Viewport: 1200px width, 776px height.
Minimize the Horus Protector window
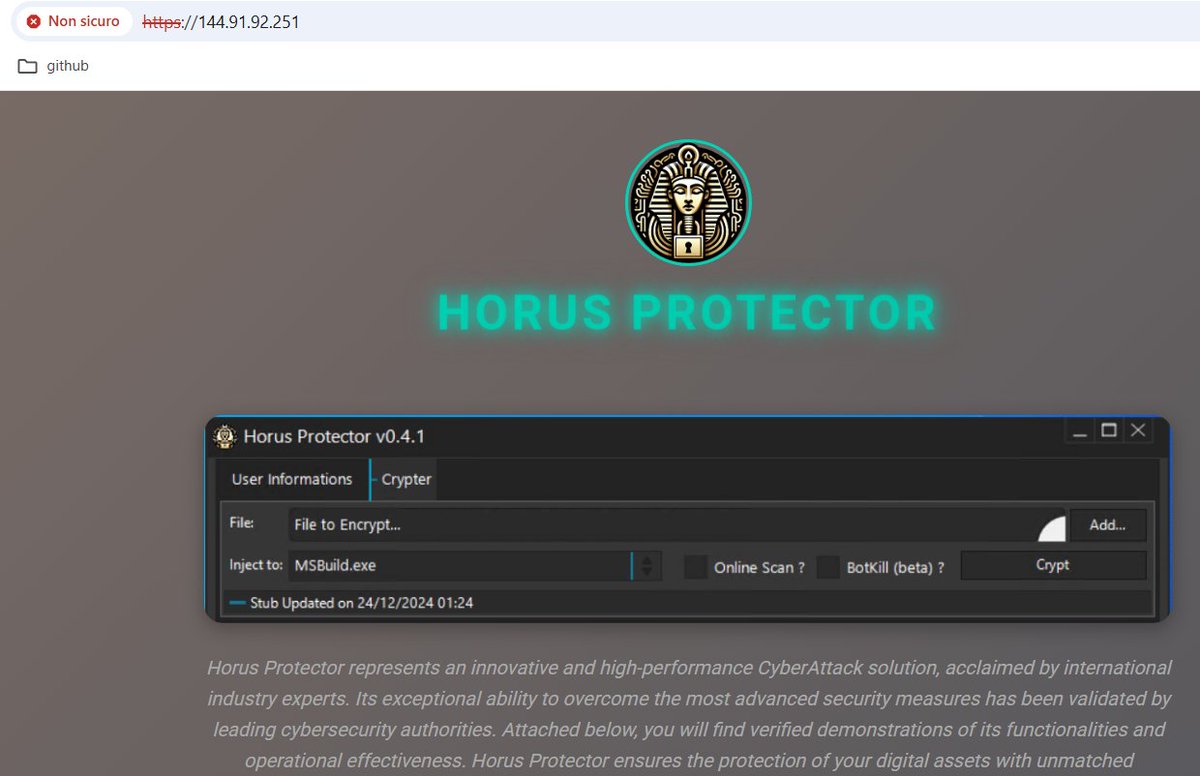point(1079,432)
